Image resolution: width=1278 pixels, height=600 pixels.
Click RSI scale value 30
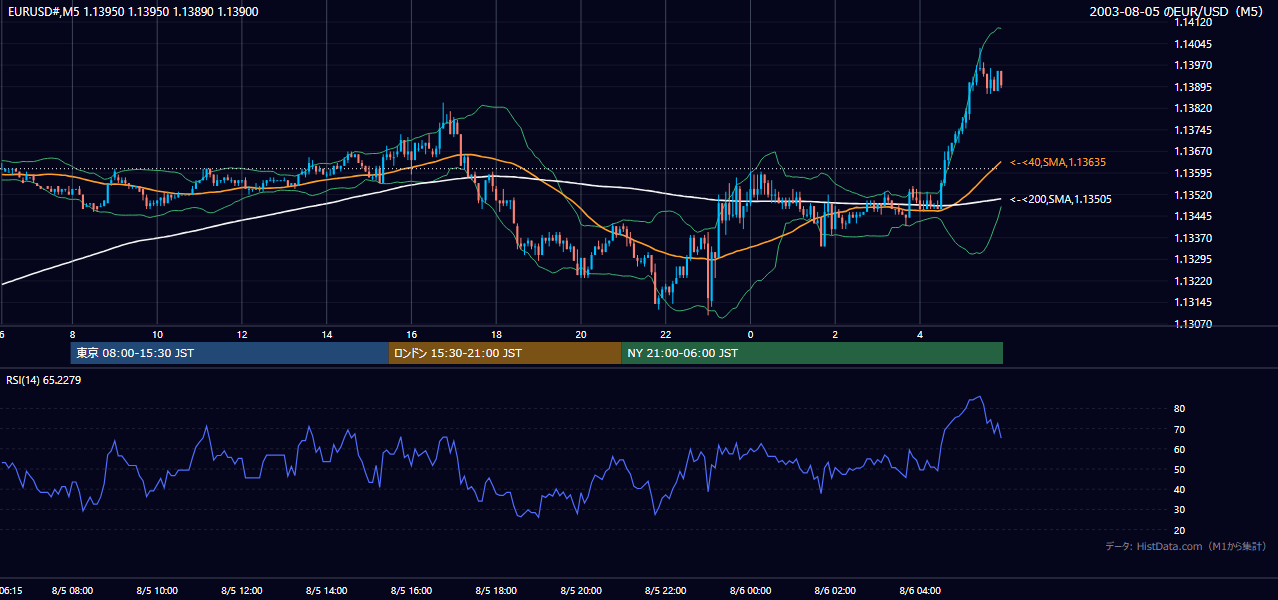coord(1180,509)
